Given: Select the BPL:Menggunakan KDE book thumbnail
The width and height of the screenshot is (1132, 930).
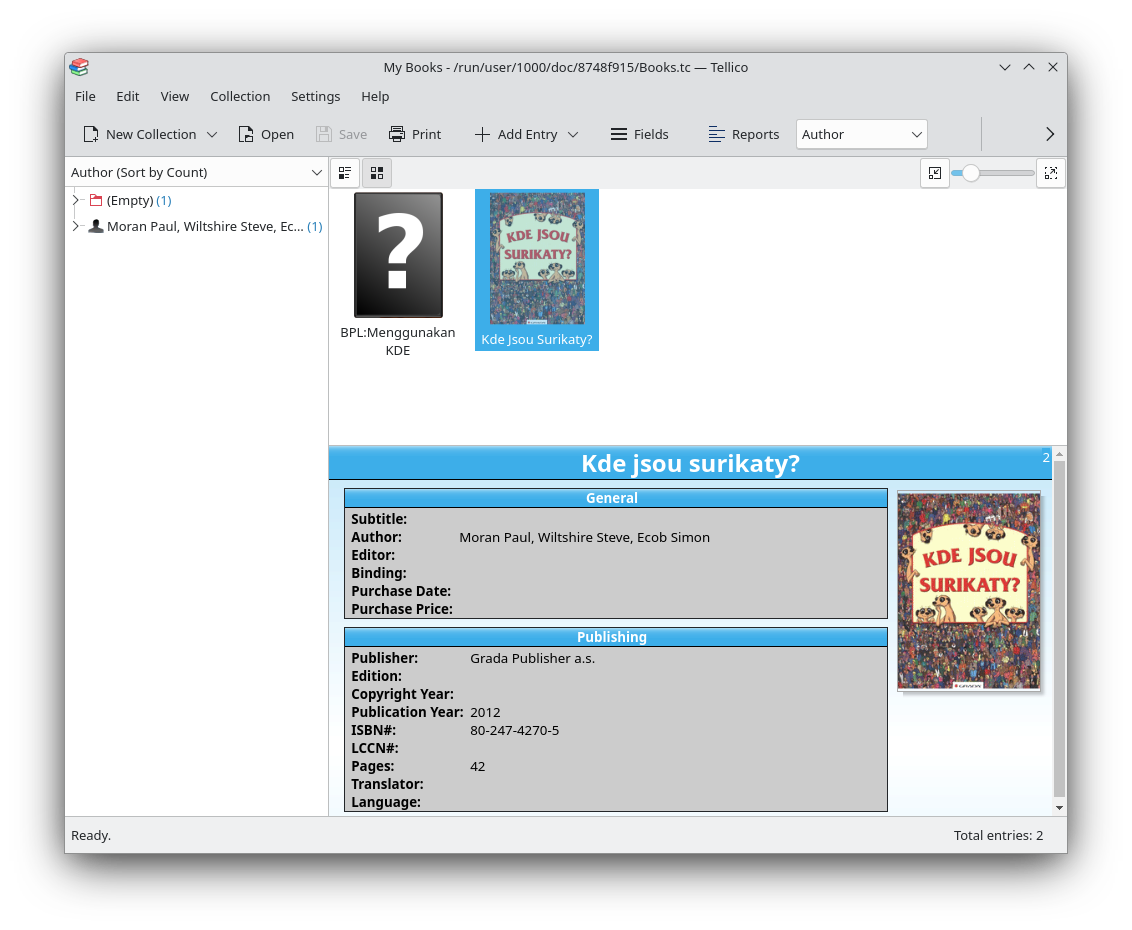Looking at the screenshot, I should click(x=398, y=256).
